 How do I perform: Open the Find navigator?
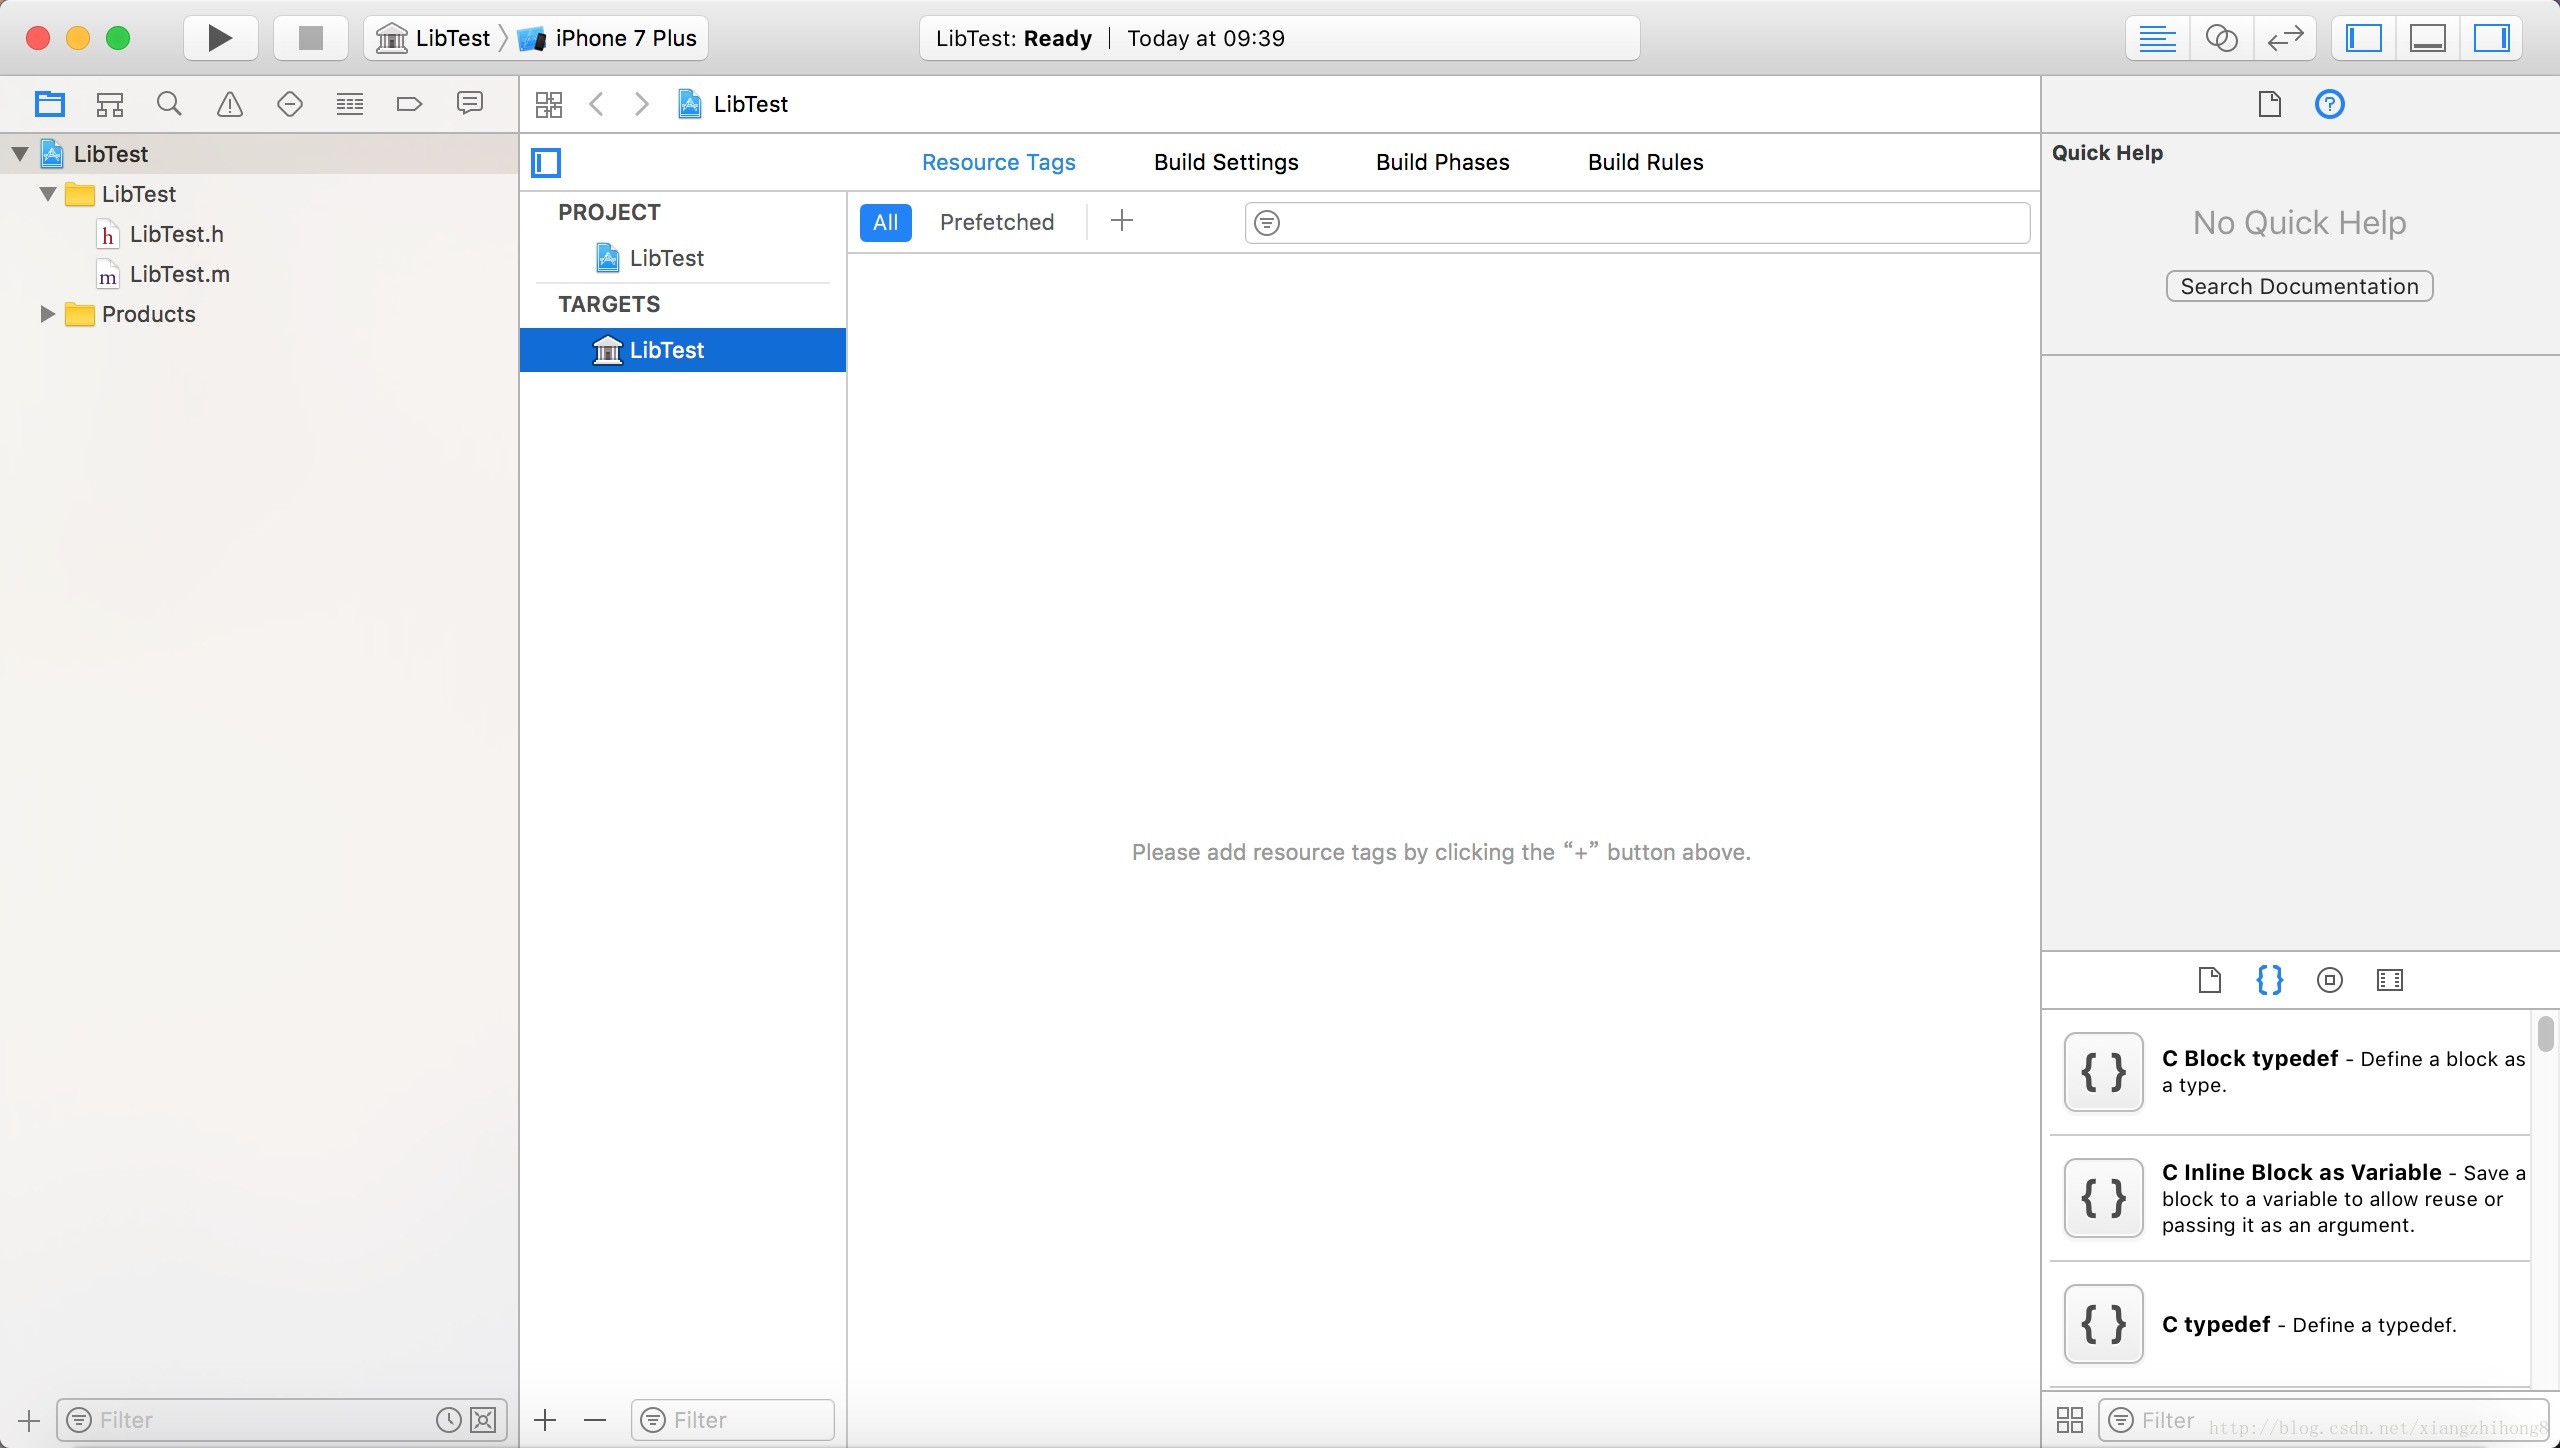tap(170, 104)
